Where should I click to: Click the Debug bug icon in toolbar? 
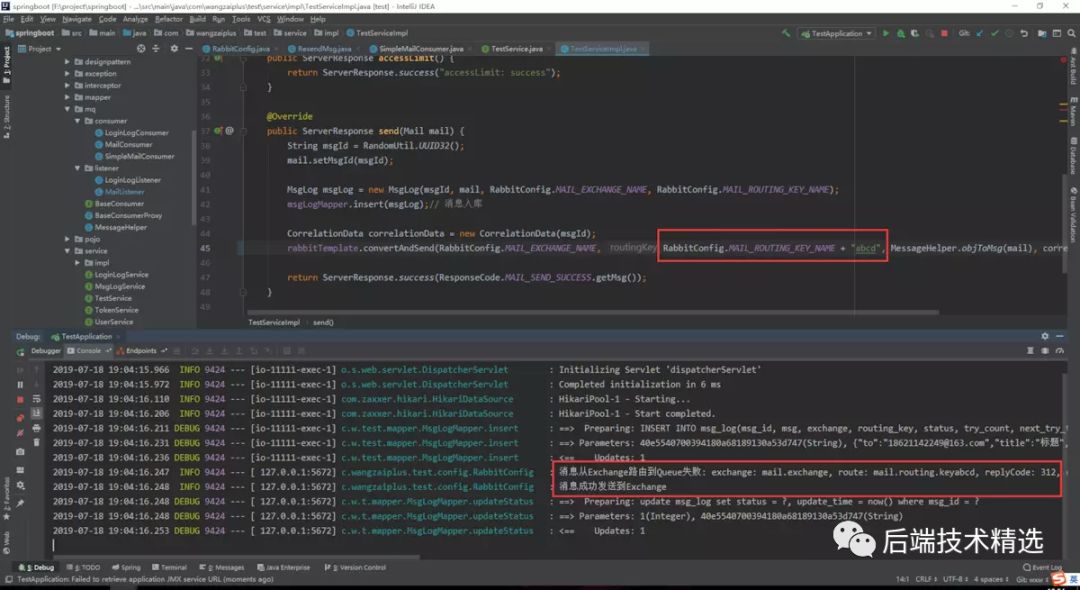[899, 33]
